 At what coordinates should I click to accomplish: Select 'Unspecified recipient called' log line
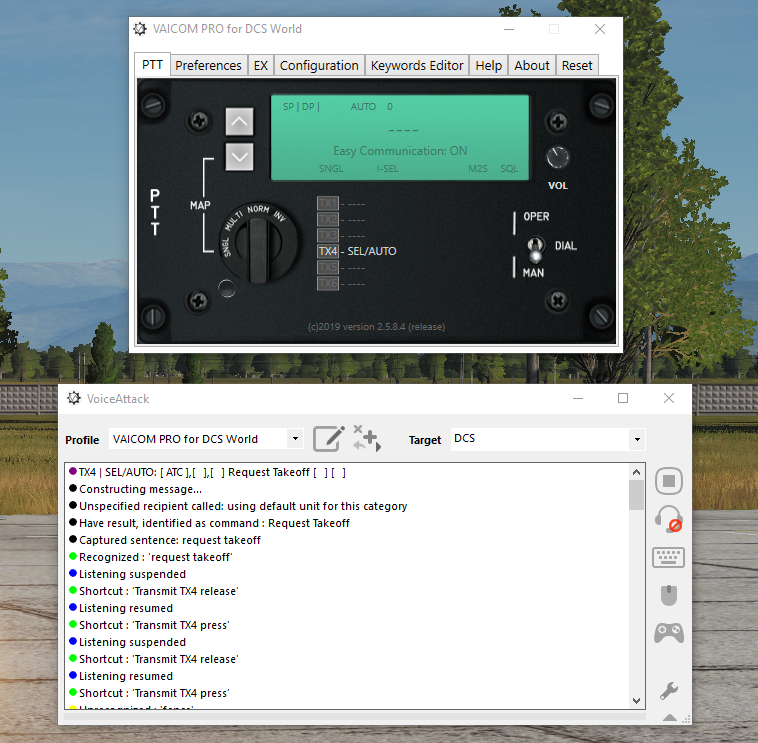pyautogui.click(x=243, y=506)
